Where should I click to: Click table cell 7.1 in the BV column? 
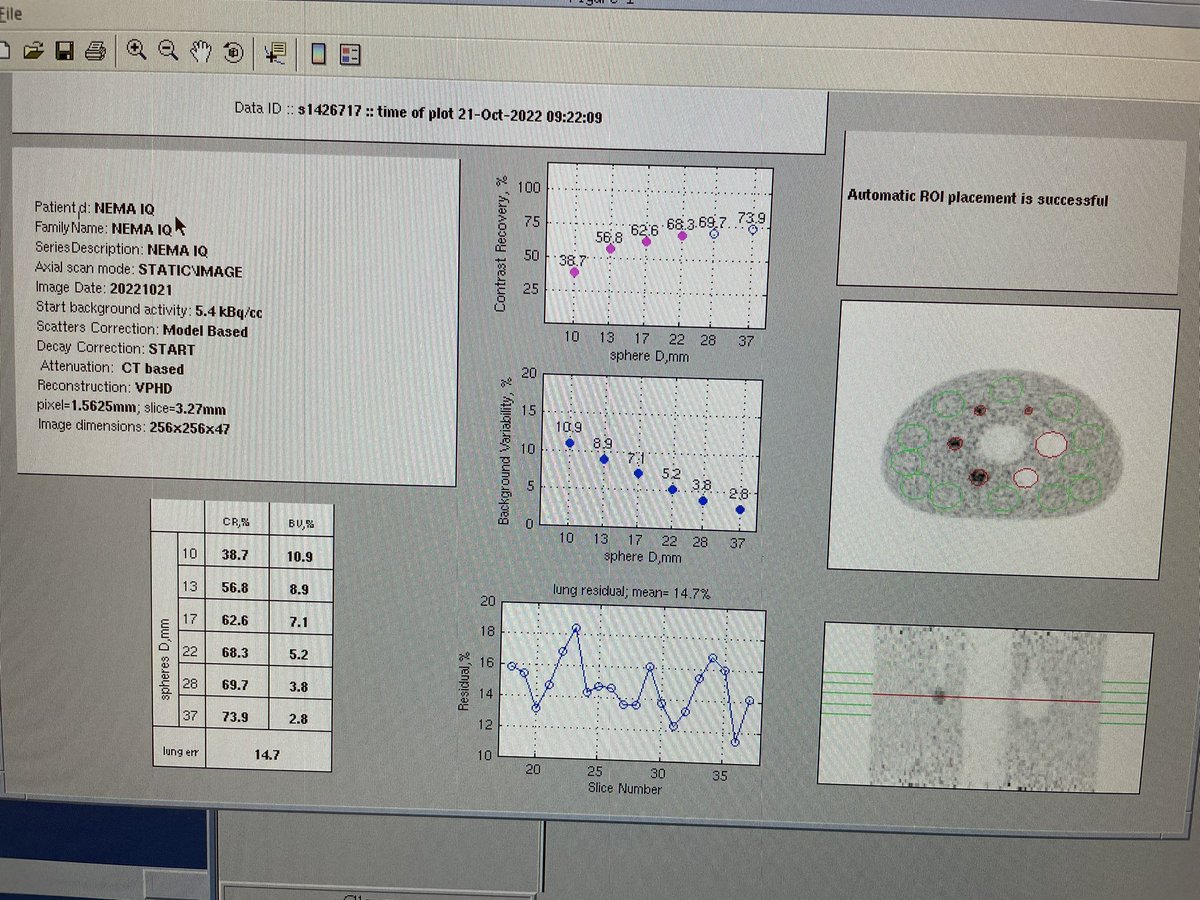coord(299,621)
